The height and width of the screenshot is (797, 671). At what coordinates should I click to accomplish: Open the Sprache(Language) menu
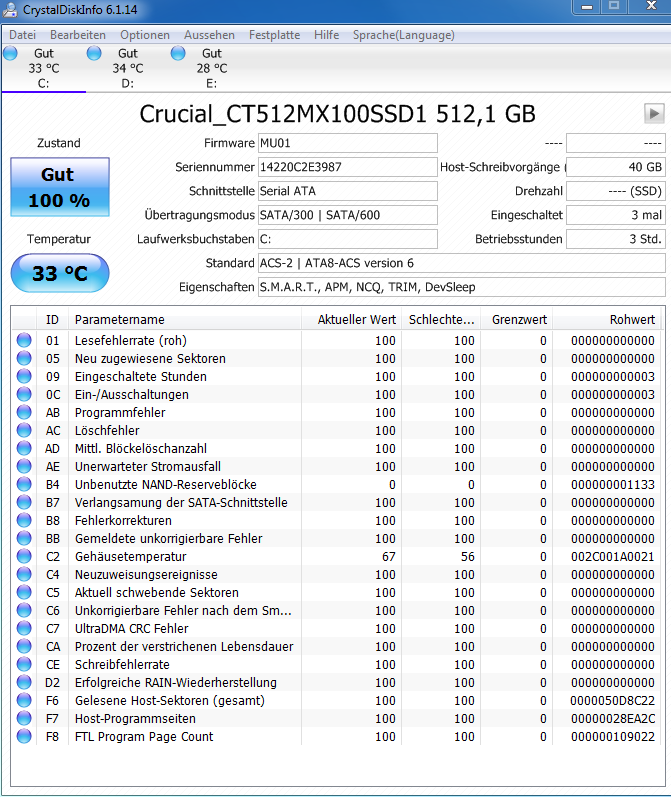[x=404, y=35]
